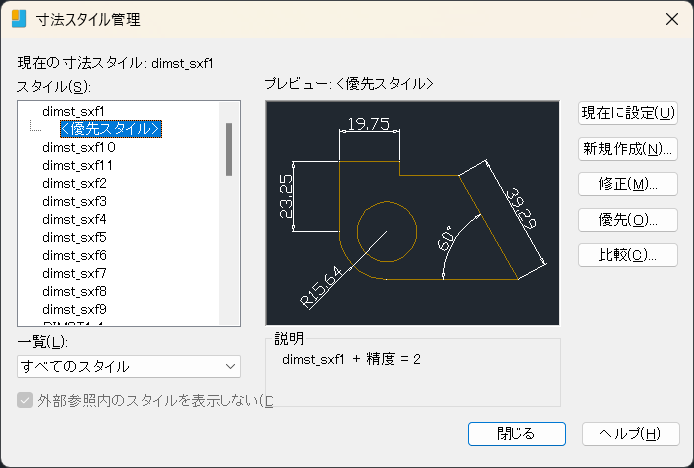Click the 比較(C)... compare button
694x468 pixels.
(628, 255)
